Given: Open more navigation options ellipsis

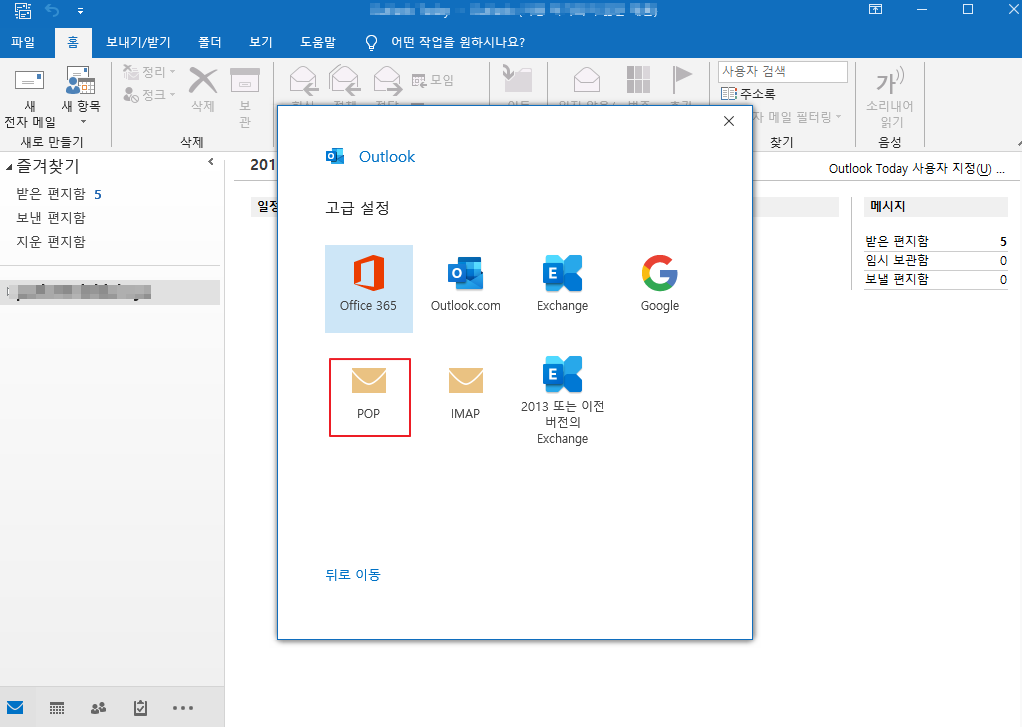Looking at the screenshot, I should pyautogui.click(x=182, y=708).
